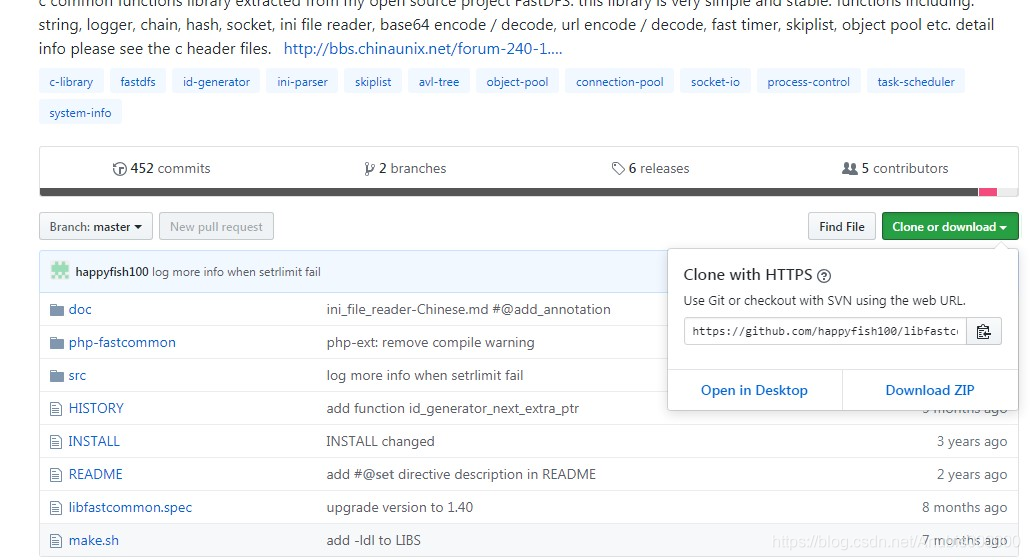
Task: Open the make.sh file link
Action: click(93, 541)
